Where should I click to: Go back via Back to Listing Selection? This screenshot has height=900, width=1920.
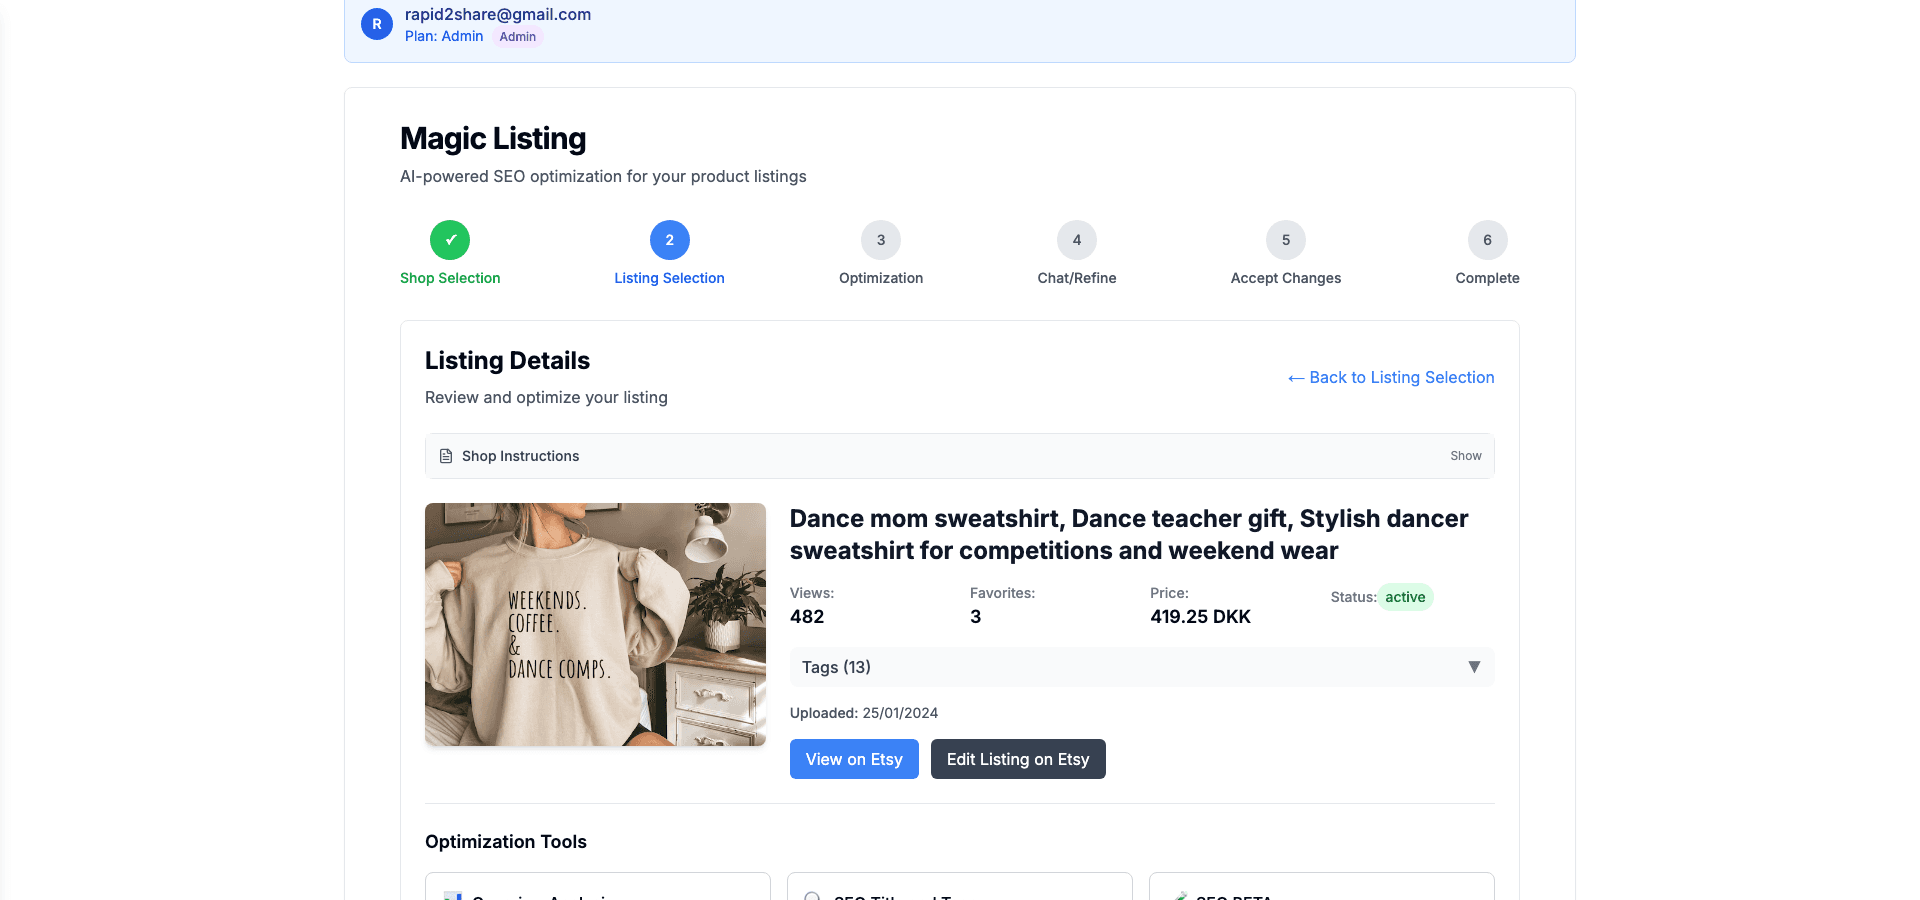(x=1391, y=377)
